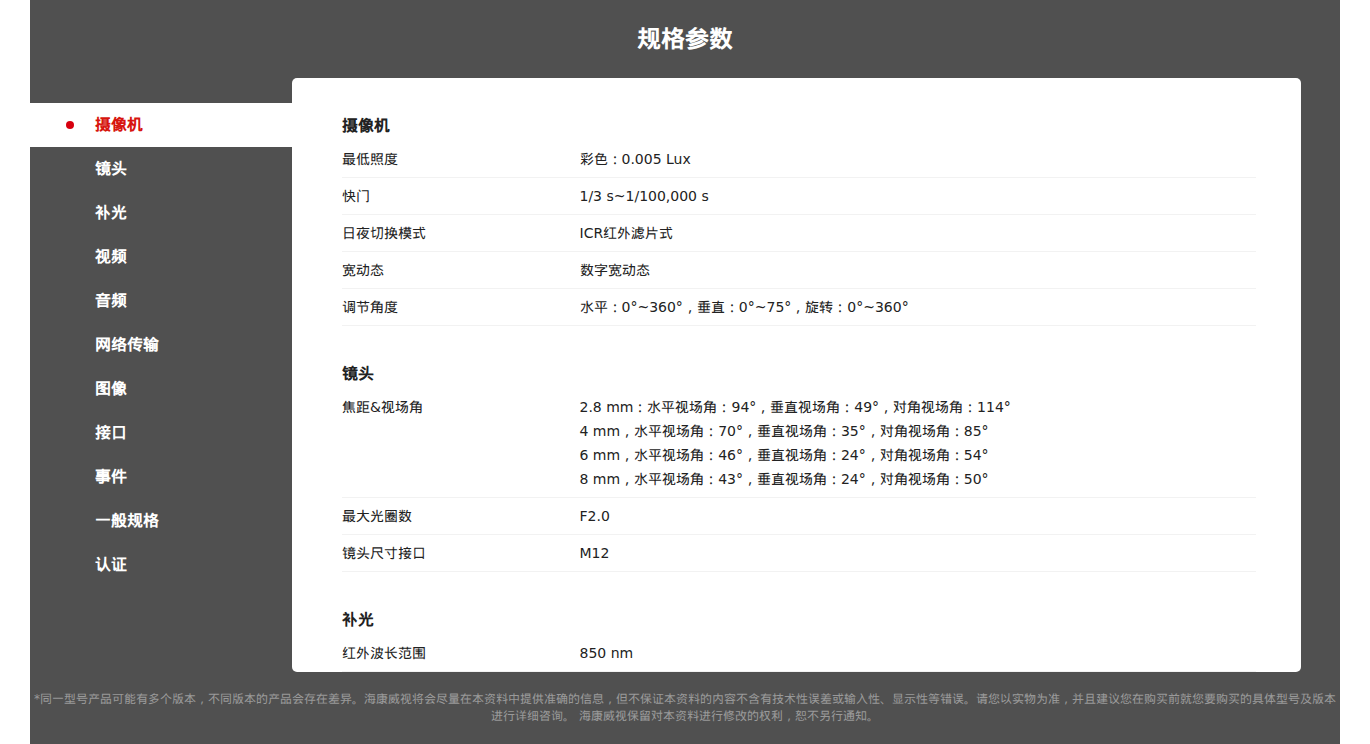Click the 宽动态 row label
The width and height of the screenshot is (1370, 744).
coord(363,270)
